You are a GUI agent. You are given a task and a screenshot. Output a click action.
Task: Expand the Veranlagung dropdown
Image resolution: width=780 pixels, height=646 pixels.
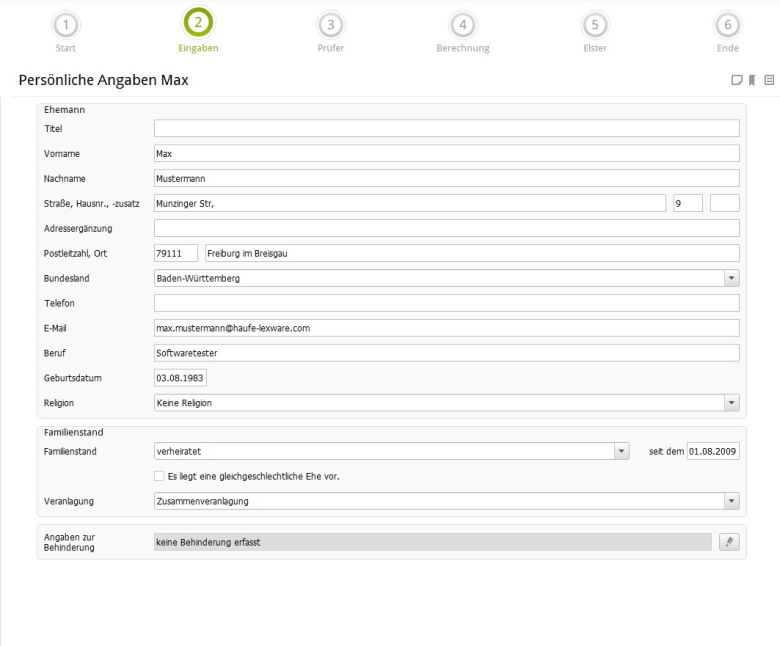(x=731, y=501)
